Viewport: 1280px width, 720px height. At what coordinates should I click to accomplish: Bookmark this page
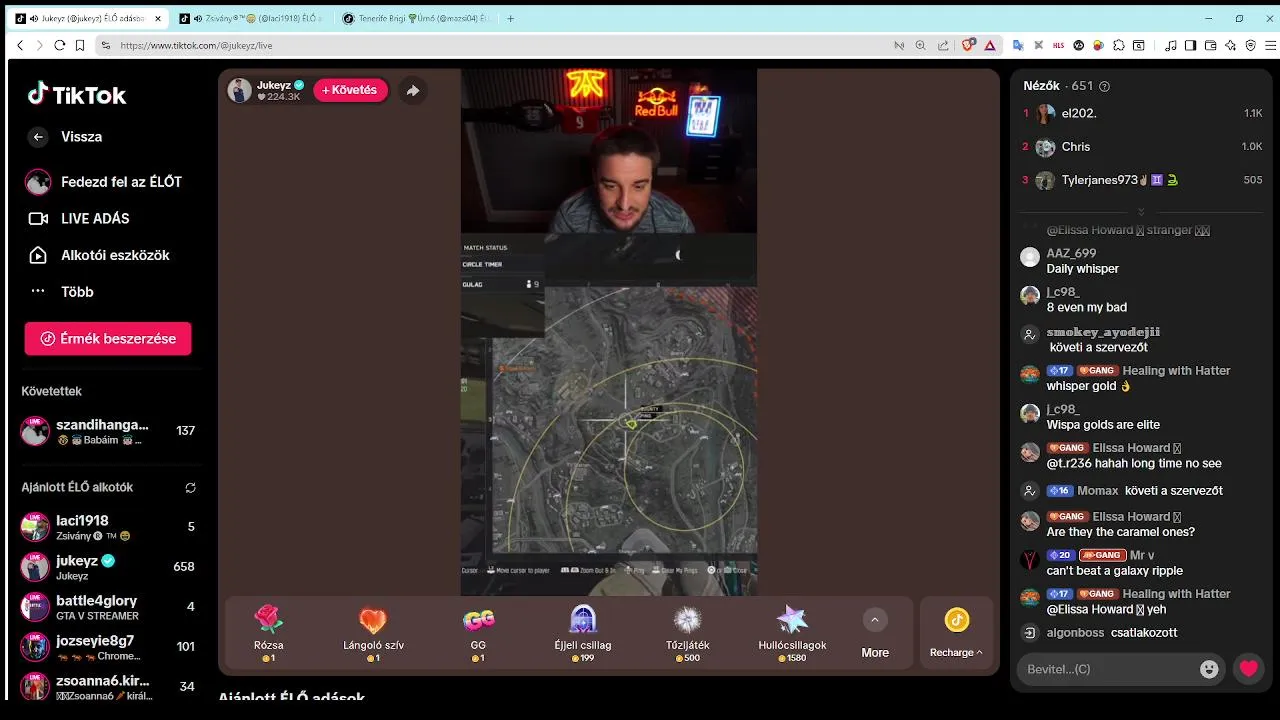[81, 45]
